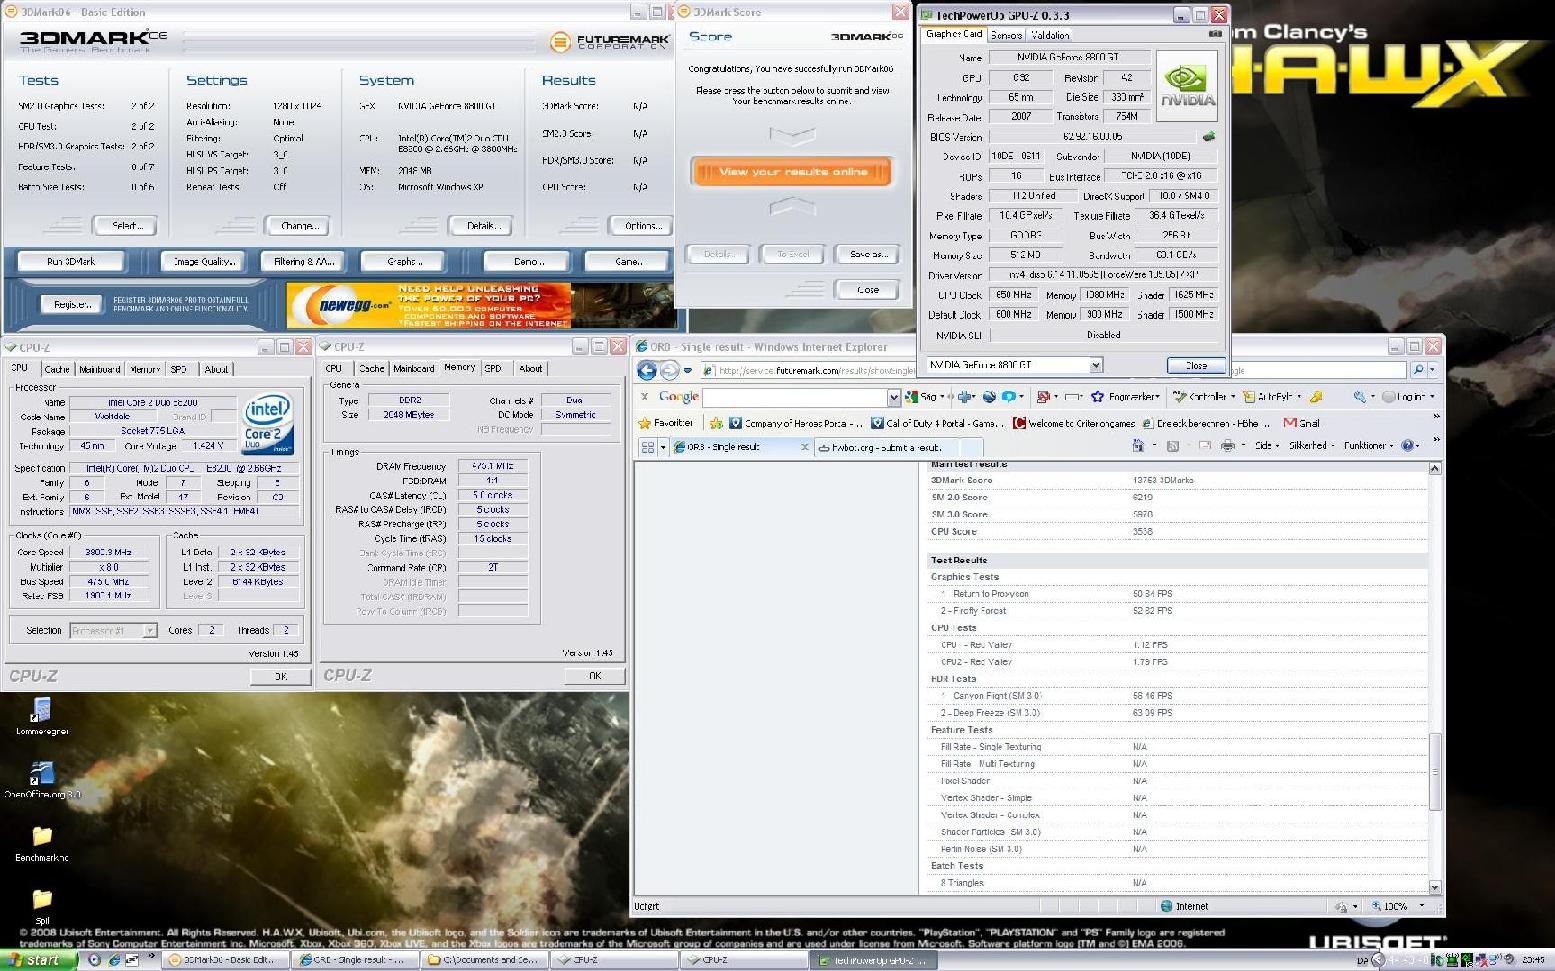Click the Google toolbar highlighter pen icon
This screenshot has width=1555, height=971.
(1316, 397)
